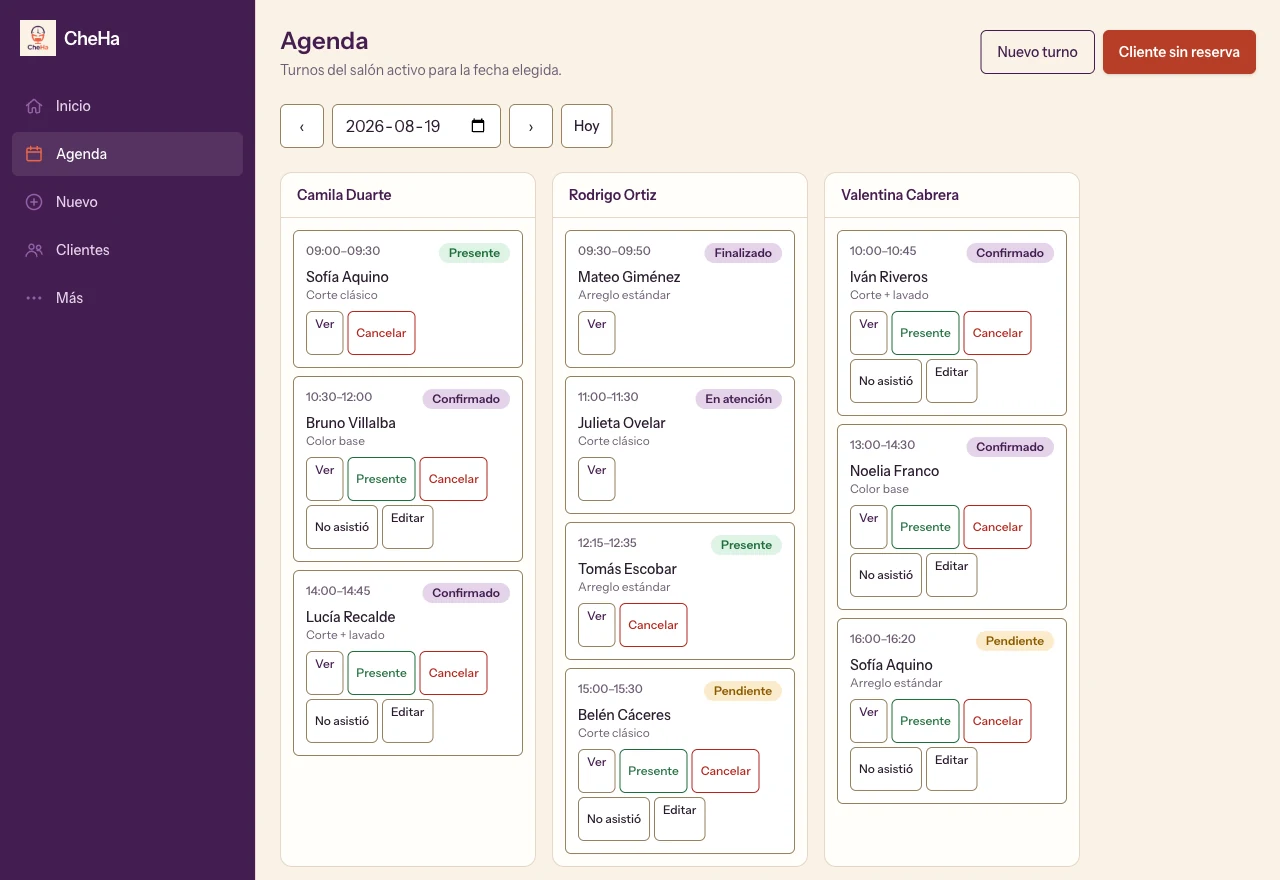Open Clientes in the sidebar
This screenshot has width=1280, height=880.
click(x=127, y=250)
